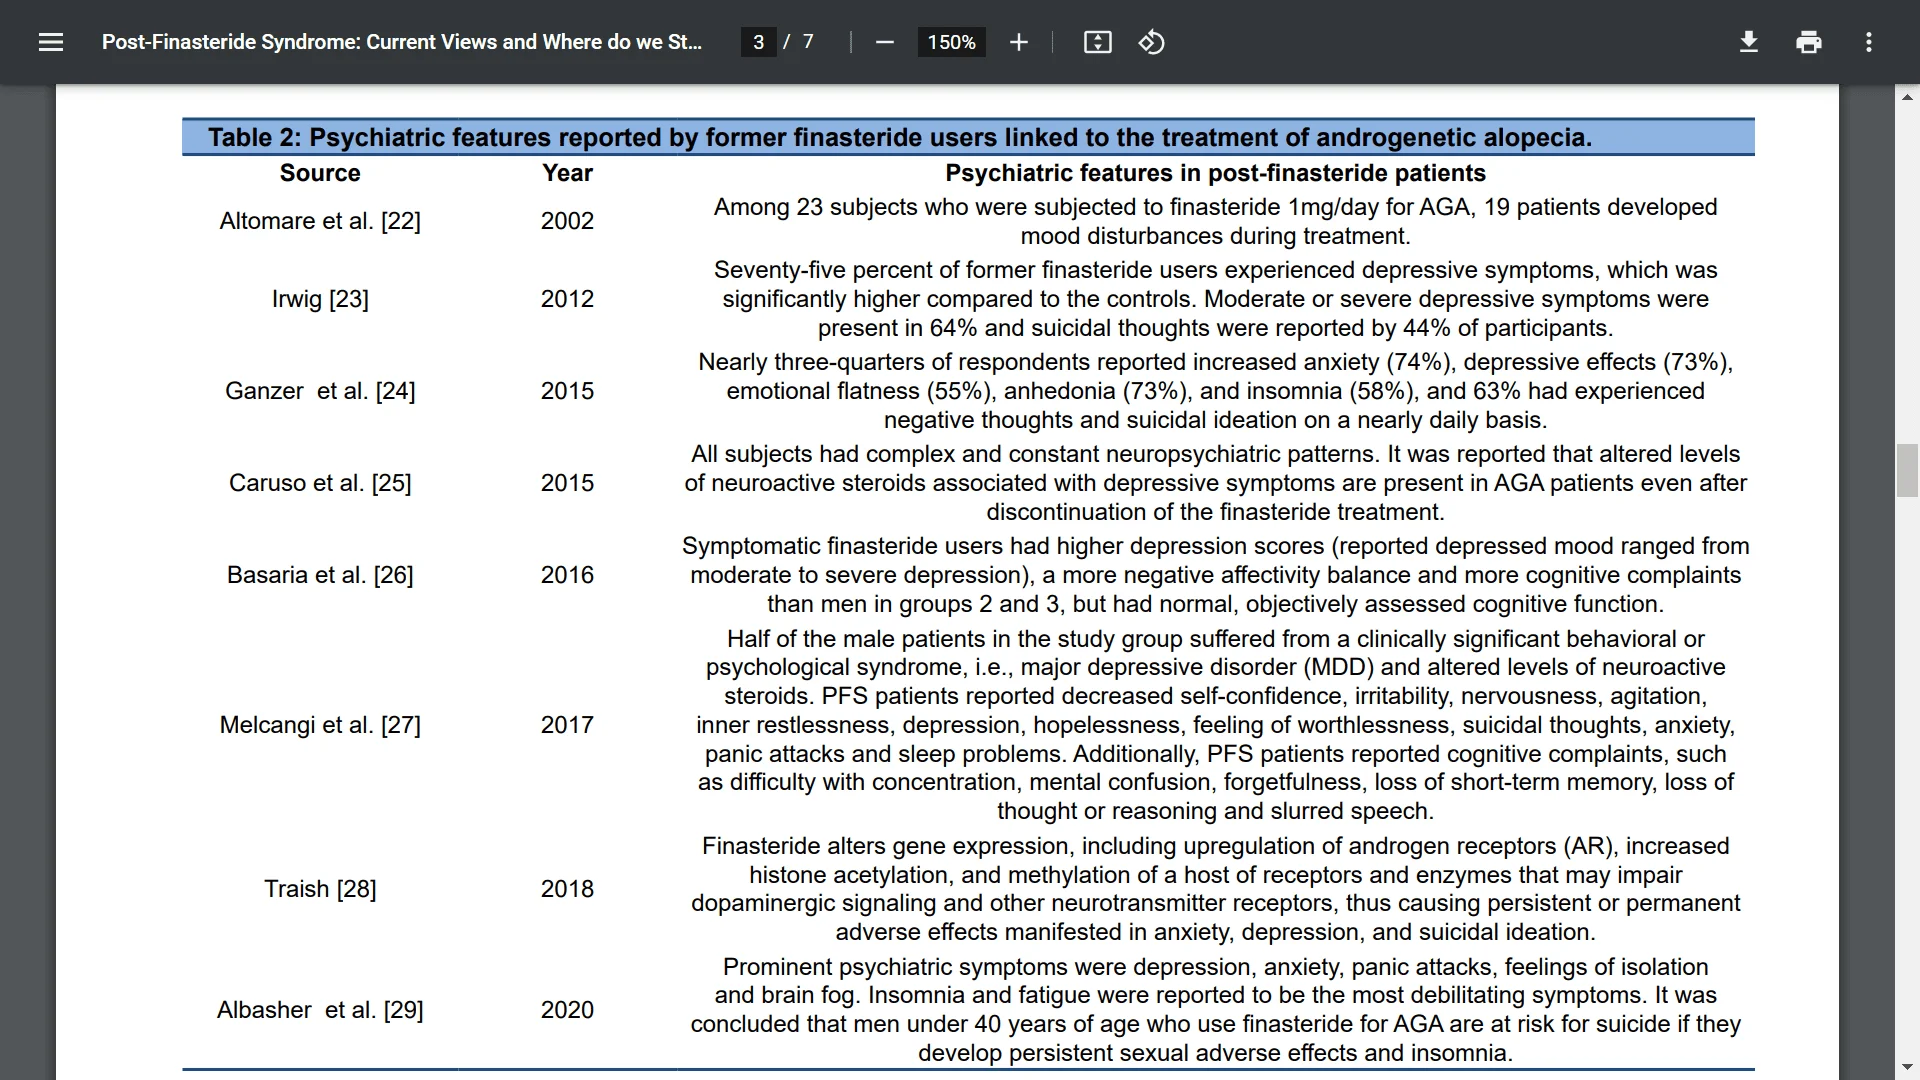The width and height of the screenshot is (1920, 1080).
Task: Click the Ganzer et al. [24] cell
Action: pyautogui.click(x=320, y=391)
